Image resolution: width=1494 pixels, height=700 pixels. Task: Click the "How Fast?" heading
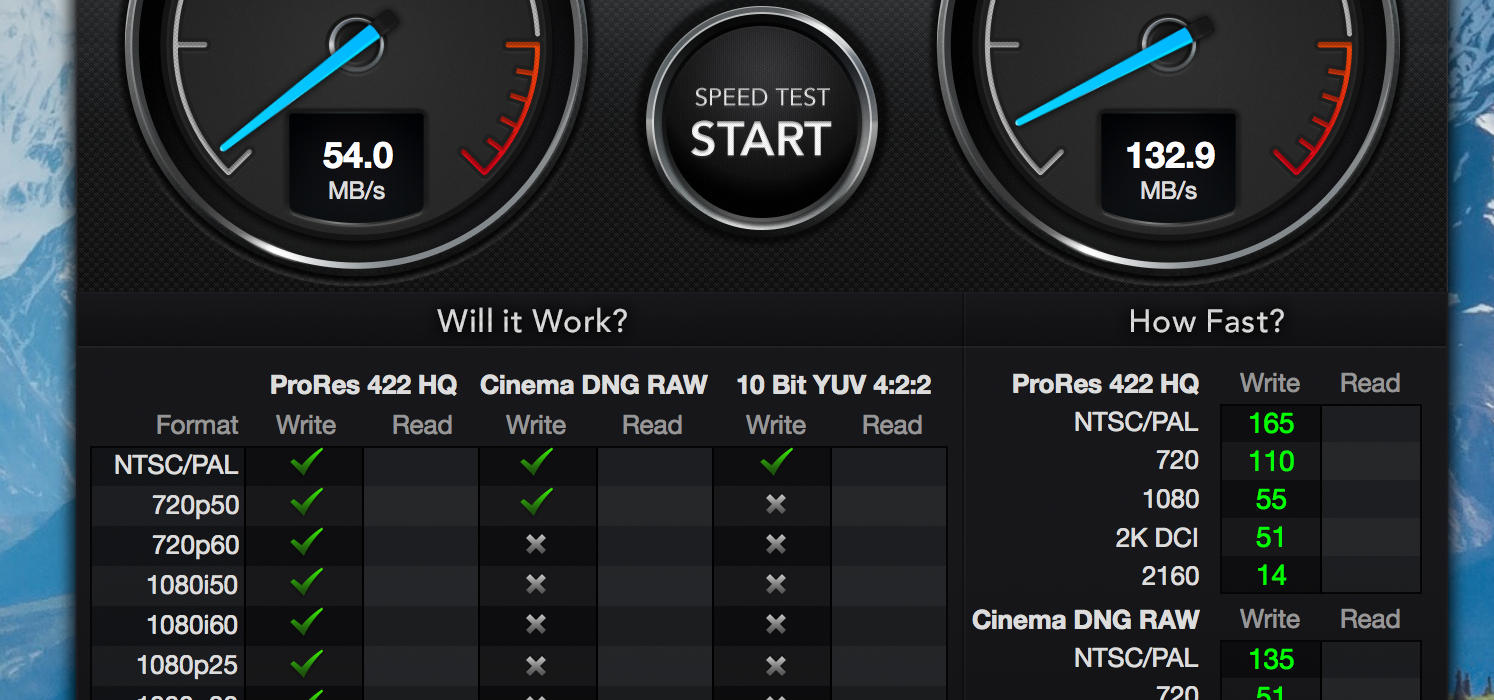(x=1206, y=321)
